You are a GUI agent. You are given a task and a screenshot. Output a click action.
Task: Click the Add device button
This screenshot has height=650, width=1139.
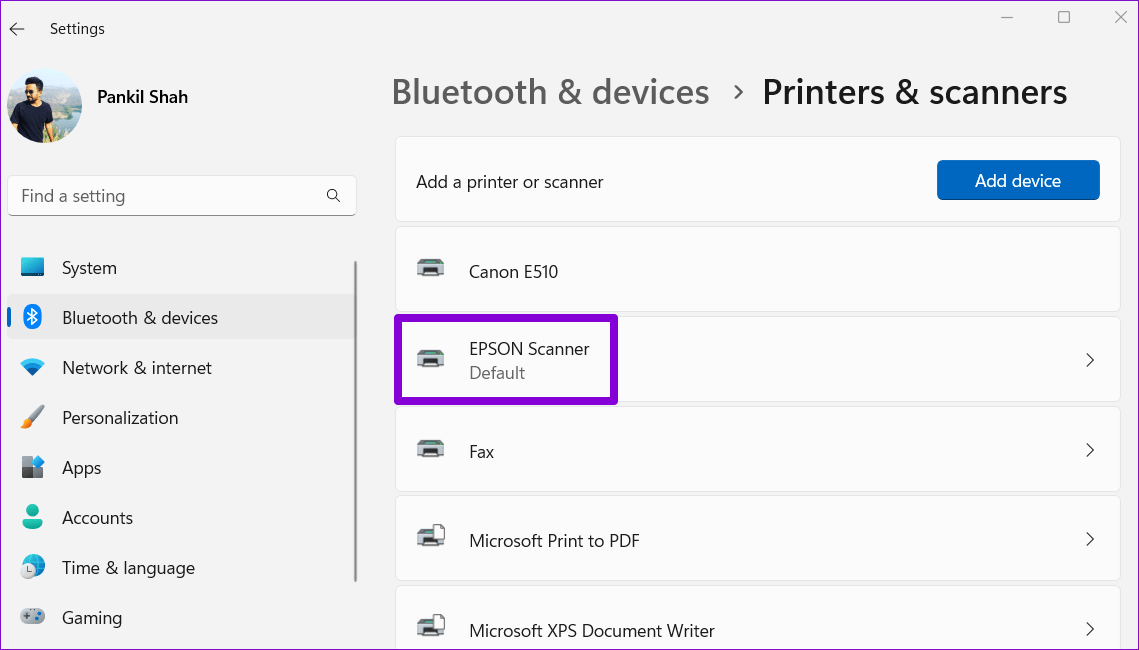coord(1018,180)
